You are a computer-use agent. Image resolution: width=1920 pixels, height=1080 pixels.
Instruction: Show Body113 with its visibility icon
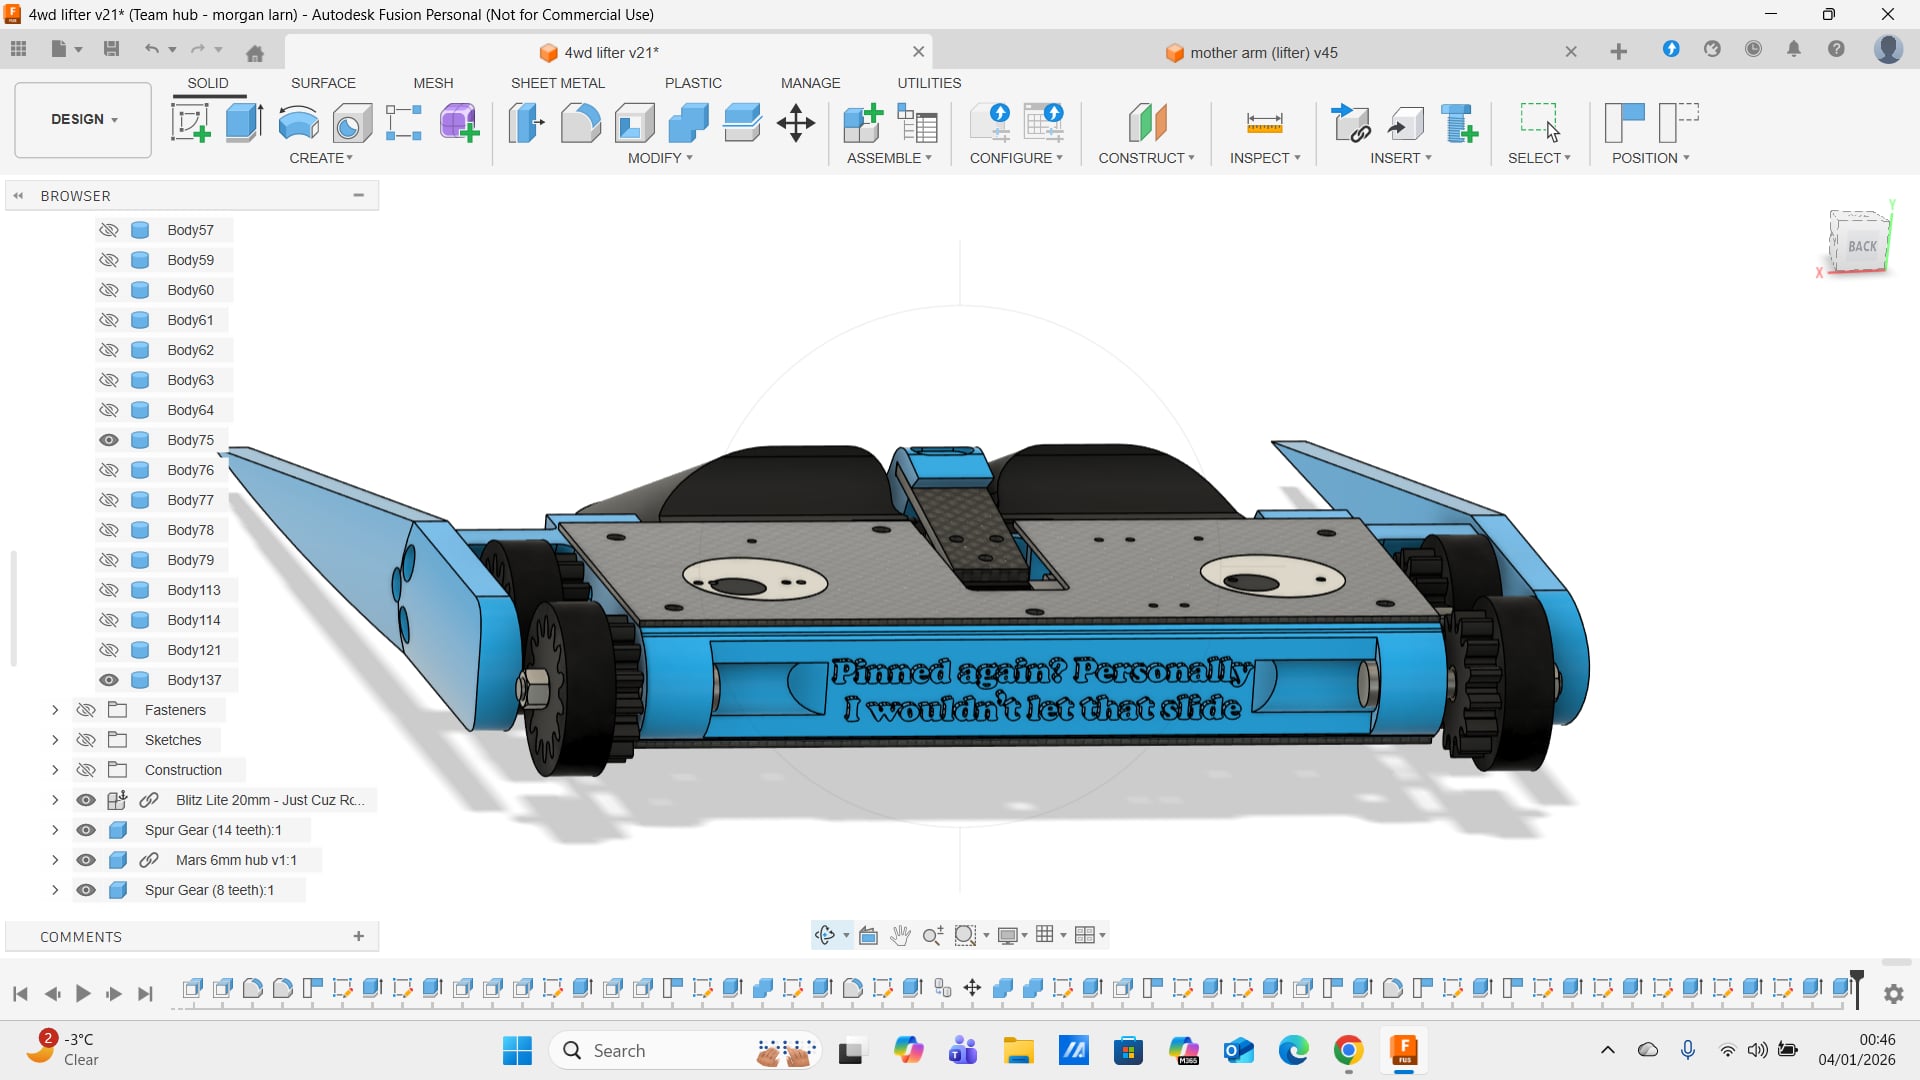coord(109,590)
